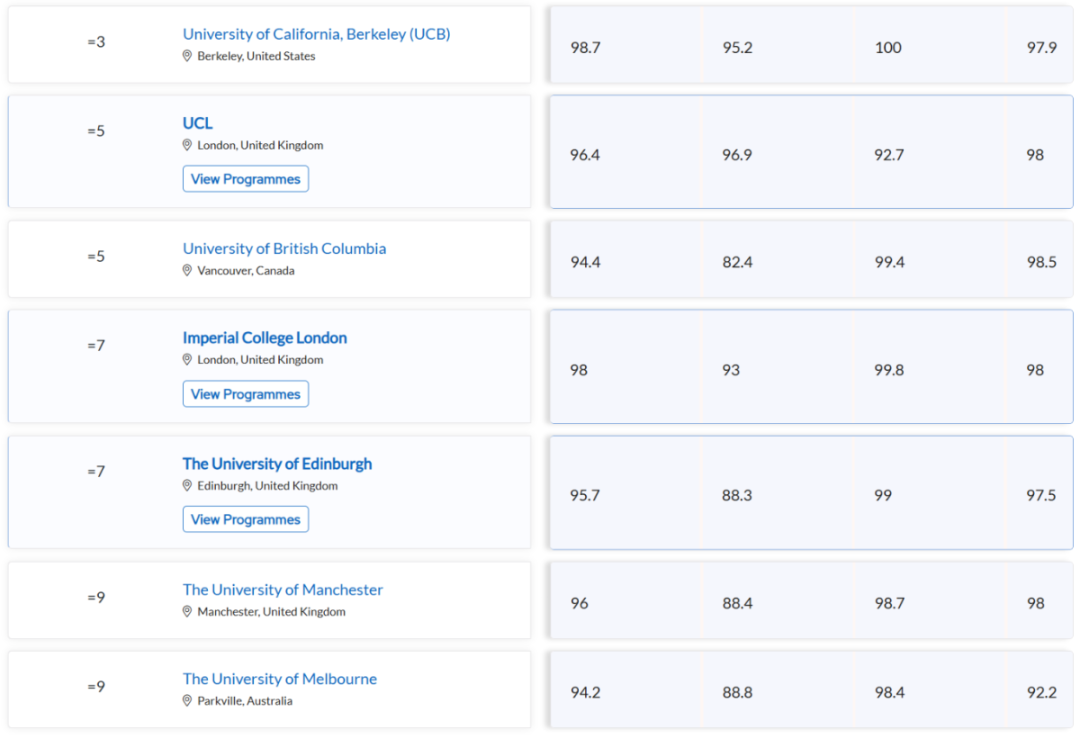1080x739 pixels.
Task: Select the 82.4 score for British Columbia
Action: point(737,262)
